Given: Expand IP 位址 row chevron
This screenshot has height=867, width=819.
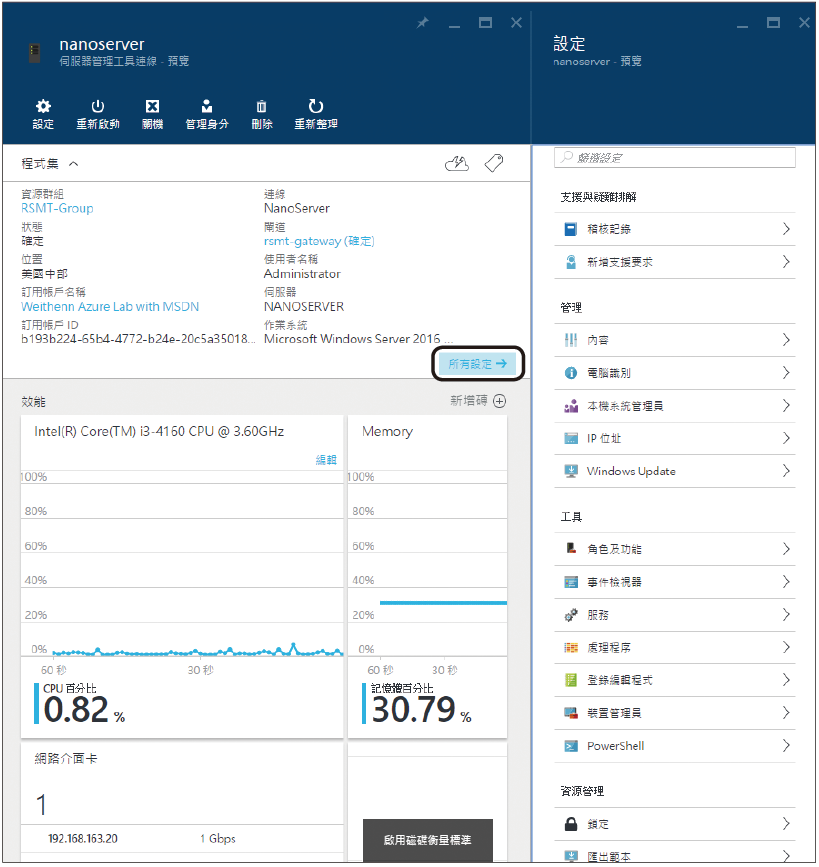Looking at the screenshot, I should coord(786,438).
